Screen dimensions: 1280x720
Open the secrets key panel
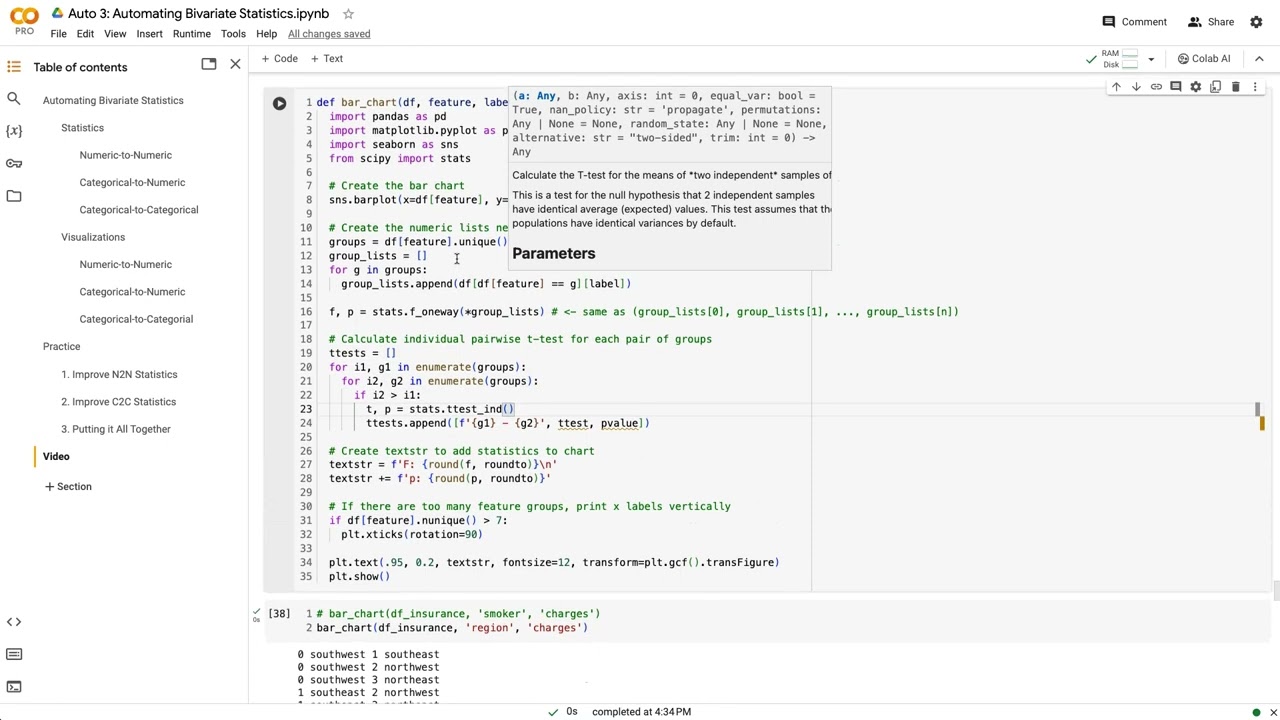click(x=14, y=163)
